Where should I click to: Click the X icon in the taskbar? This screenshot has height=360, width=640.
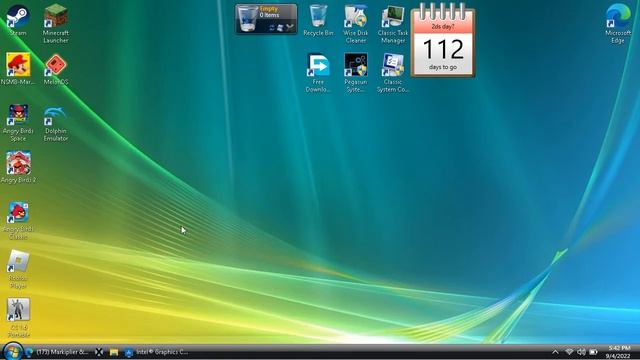pyautogui.click(x=99, y=352)
